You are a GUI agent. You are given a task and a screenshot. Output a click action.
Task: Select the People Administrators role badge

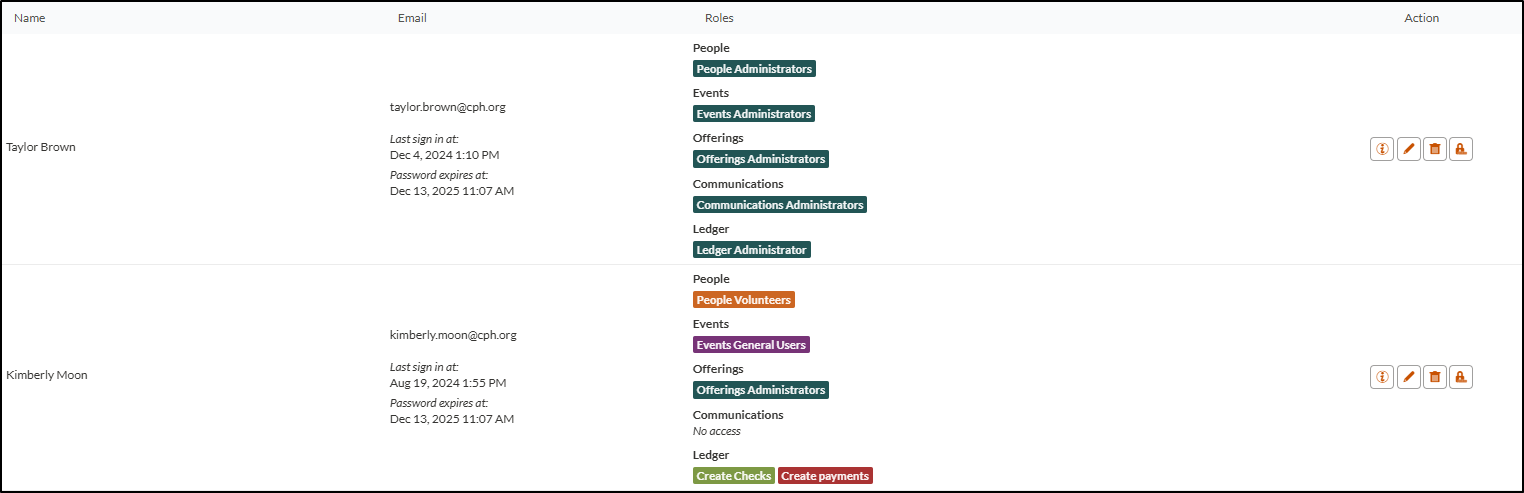(754, 69)
